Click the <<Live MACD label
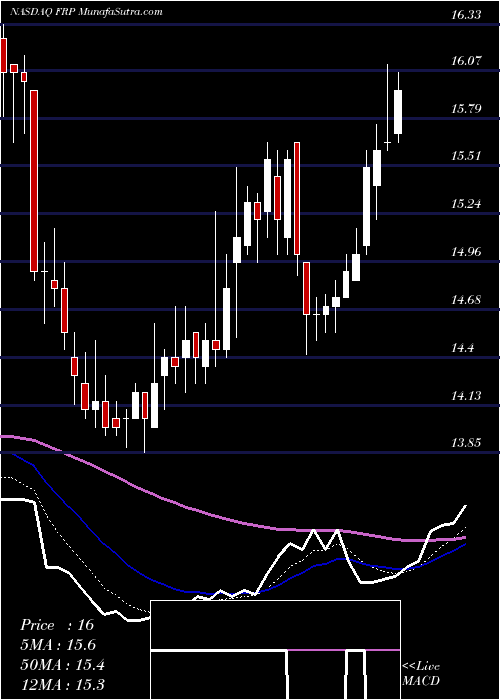 [421, 673]
